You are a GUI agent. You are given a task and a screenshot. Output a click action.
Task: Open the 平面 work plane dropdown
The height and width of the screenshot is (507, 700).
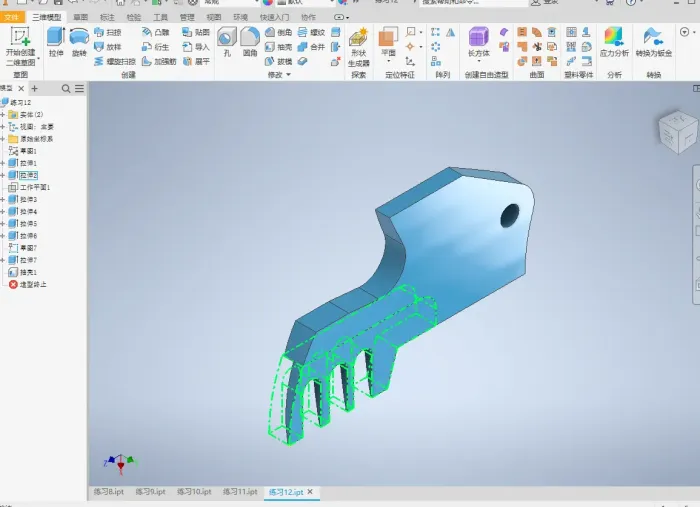tap(388, 61)
